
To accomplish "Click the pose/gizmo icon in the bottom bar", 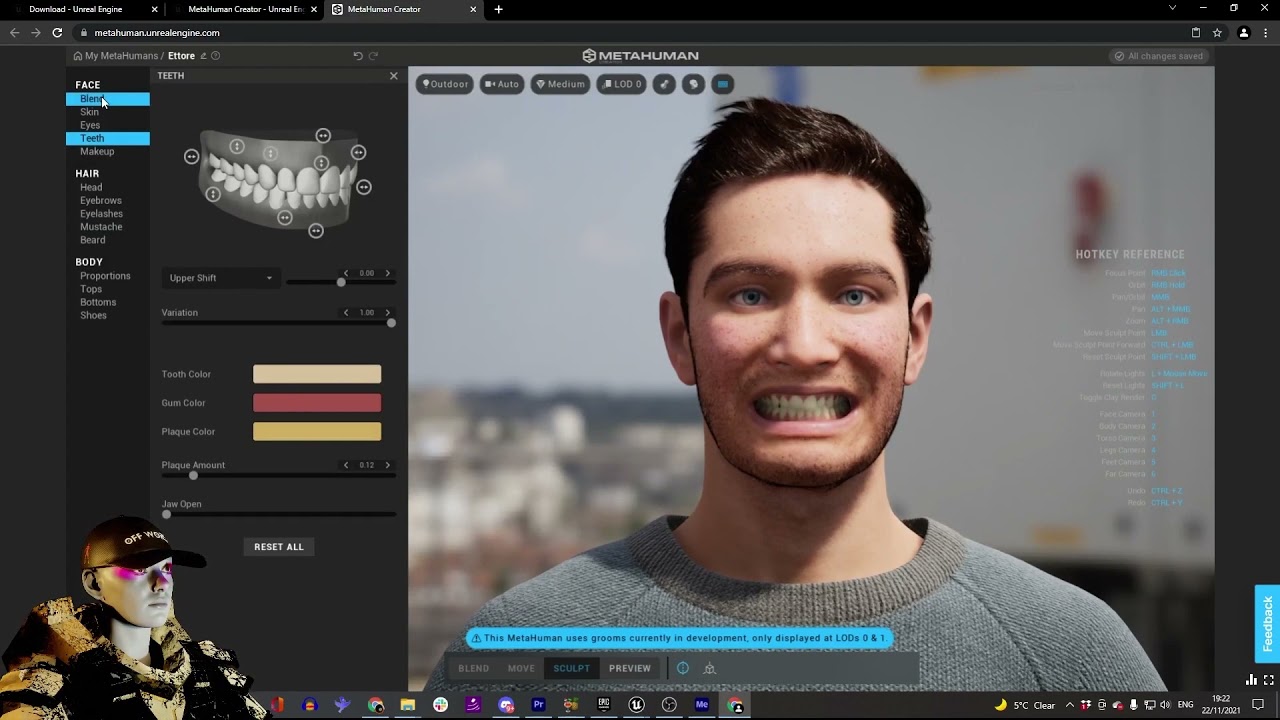I will 709,668.
